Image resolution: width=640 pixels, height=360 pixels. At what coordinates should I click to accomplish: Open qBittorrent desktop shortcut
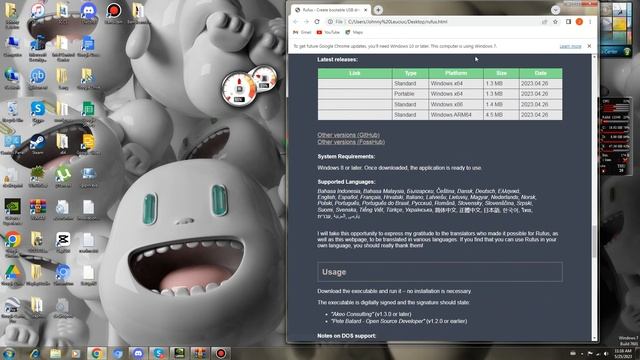pos(38,78)
